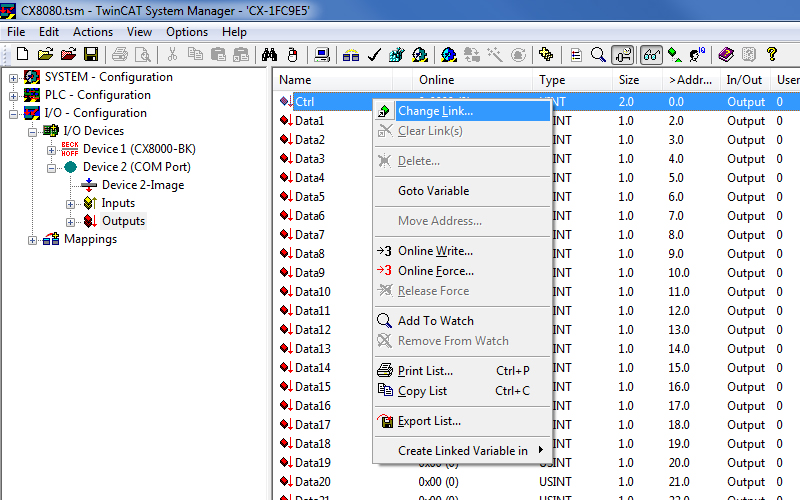Open the File menu
This screenshot has height=500, width=800.
coord(16,32)
